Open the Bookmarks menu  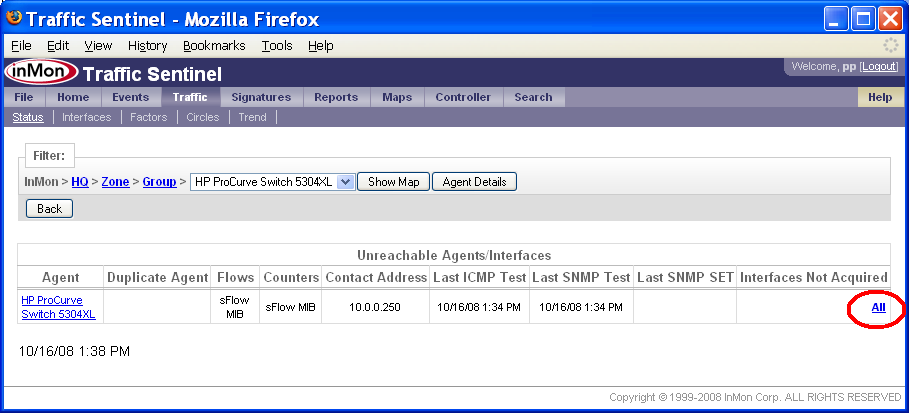tap(214, 46)
